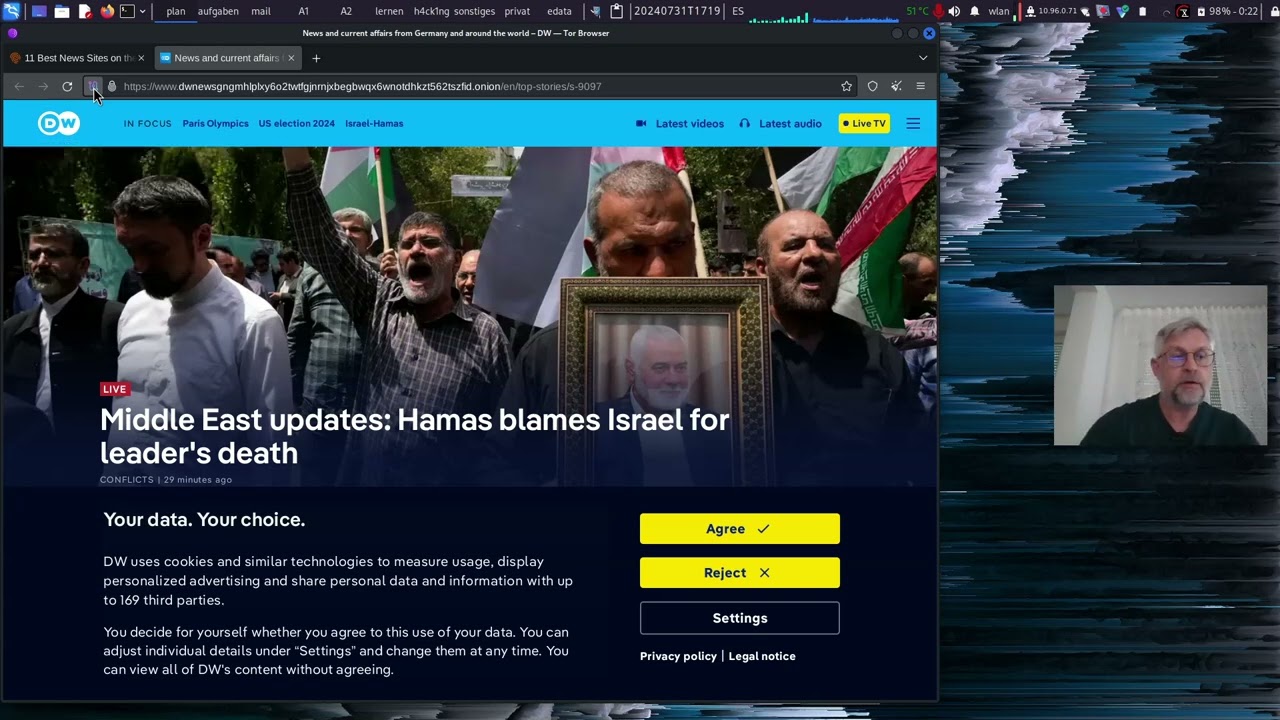The height and width of the screenshot is (720, 1280).
Task: Expand the terminal launcher dropdown arrow
Action: point(143,11)
